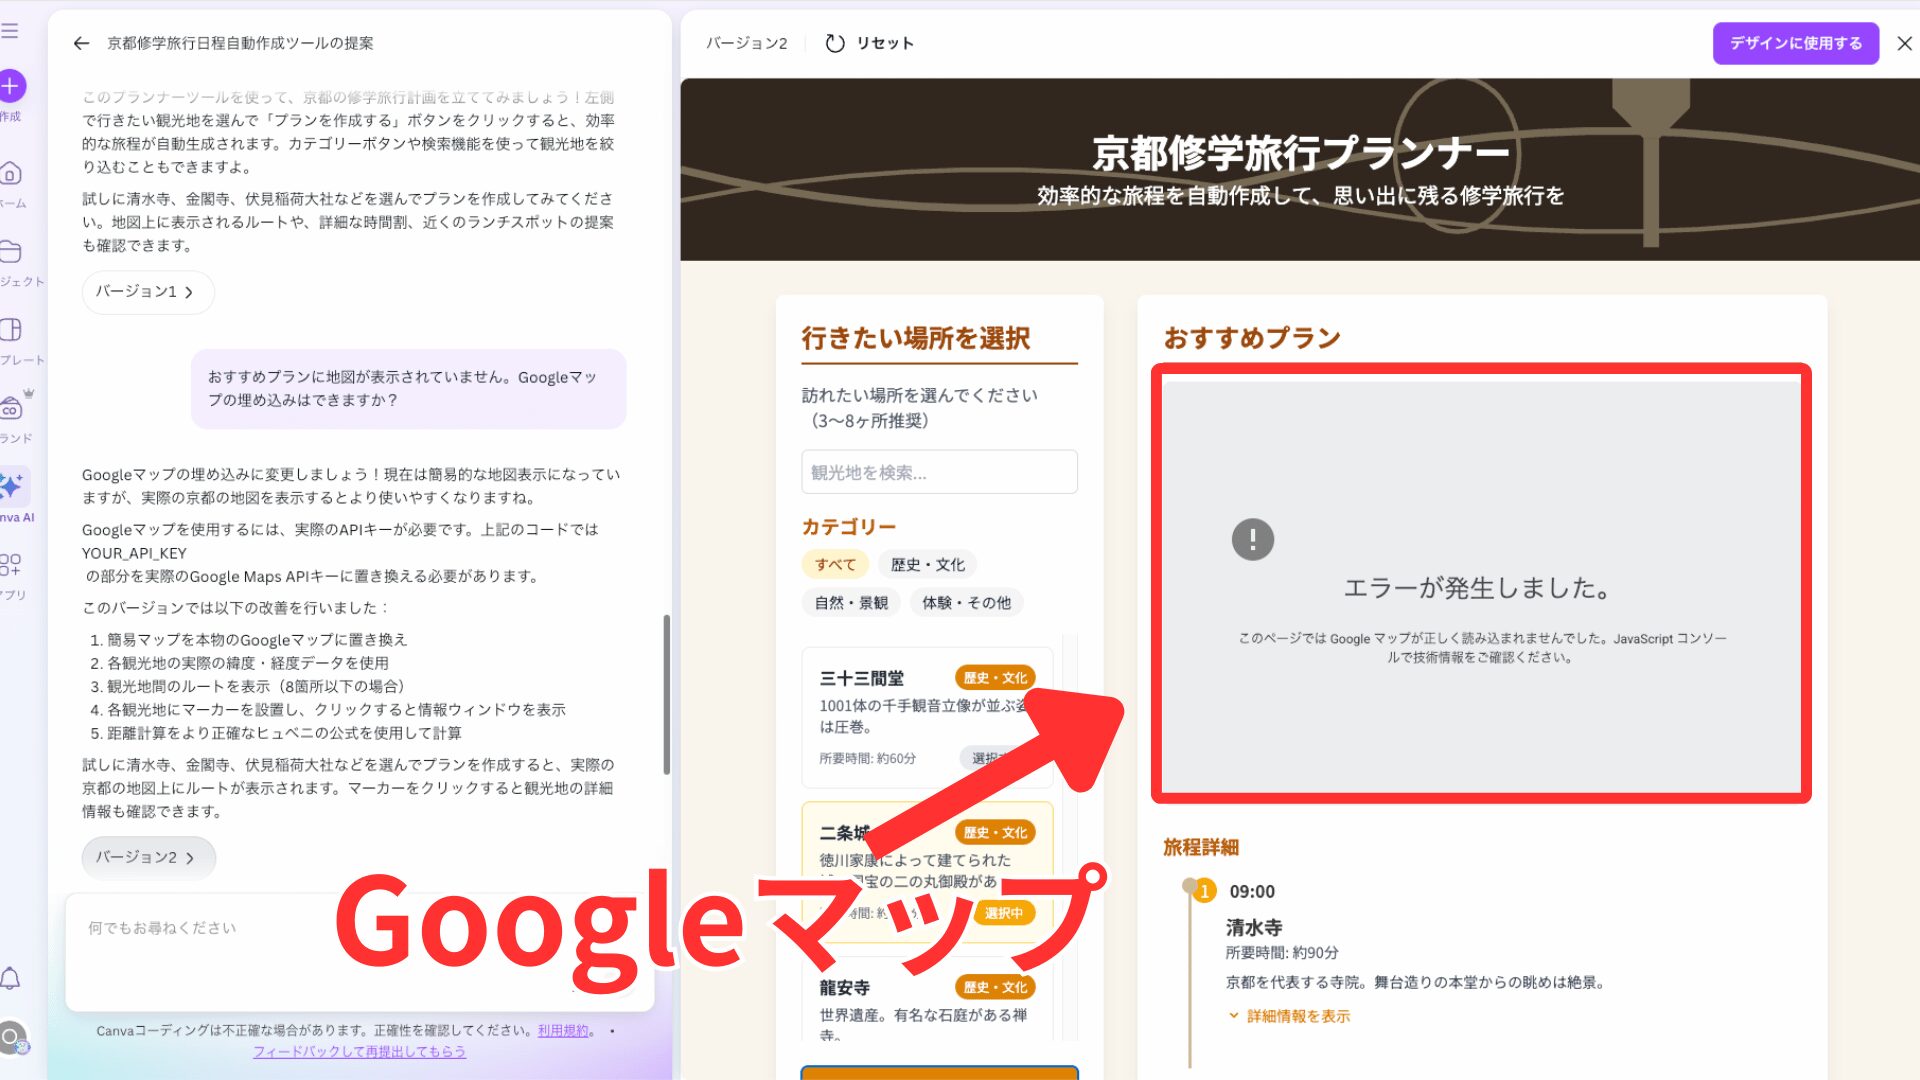Select the 体験・その他 category filter

tap(966, 603)
